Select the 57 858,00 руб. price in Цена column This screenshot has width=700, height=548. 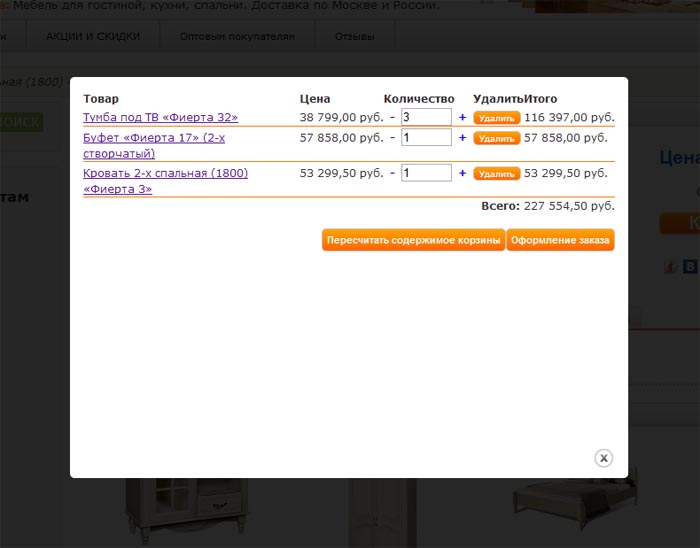[342, 138]
